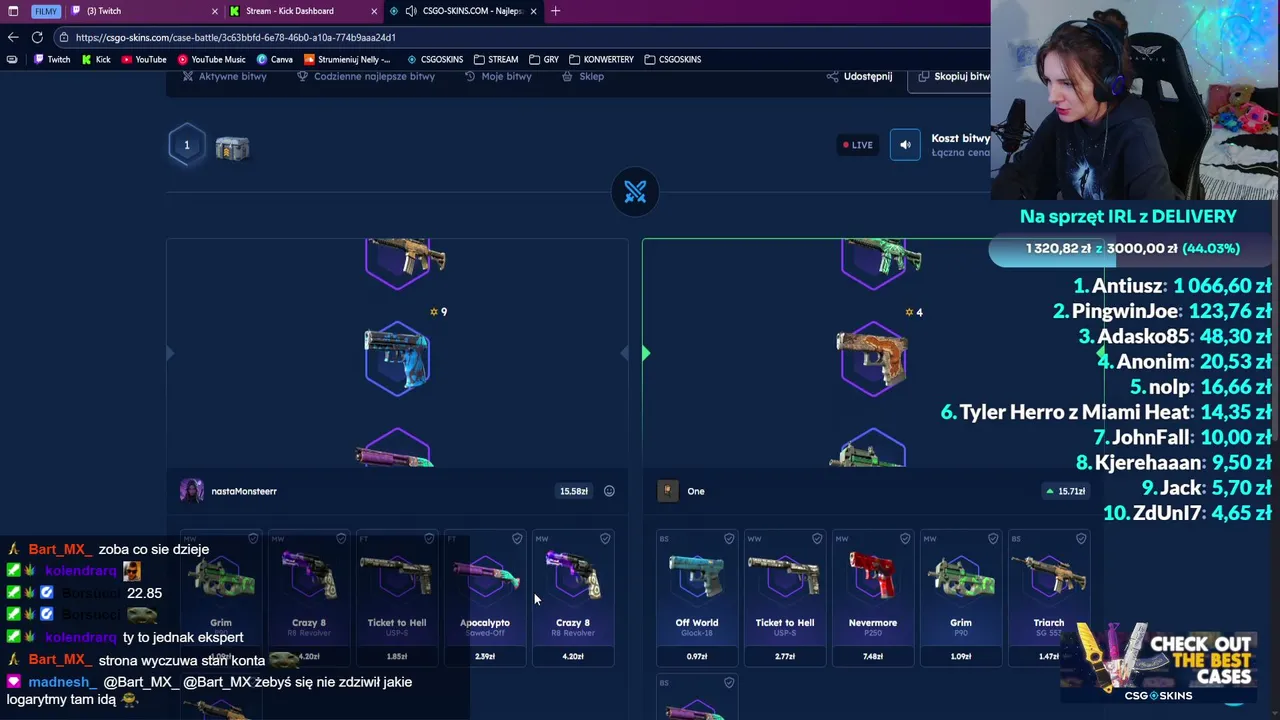Toggle the battle sound speaker button

click(905, 145)
